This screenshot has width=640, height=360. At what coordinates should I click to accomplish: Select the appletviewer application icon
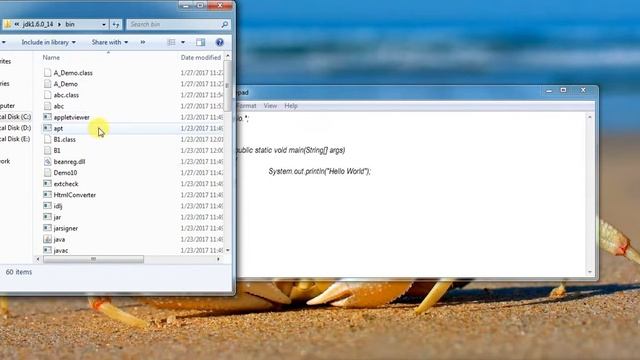[47, 117]
